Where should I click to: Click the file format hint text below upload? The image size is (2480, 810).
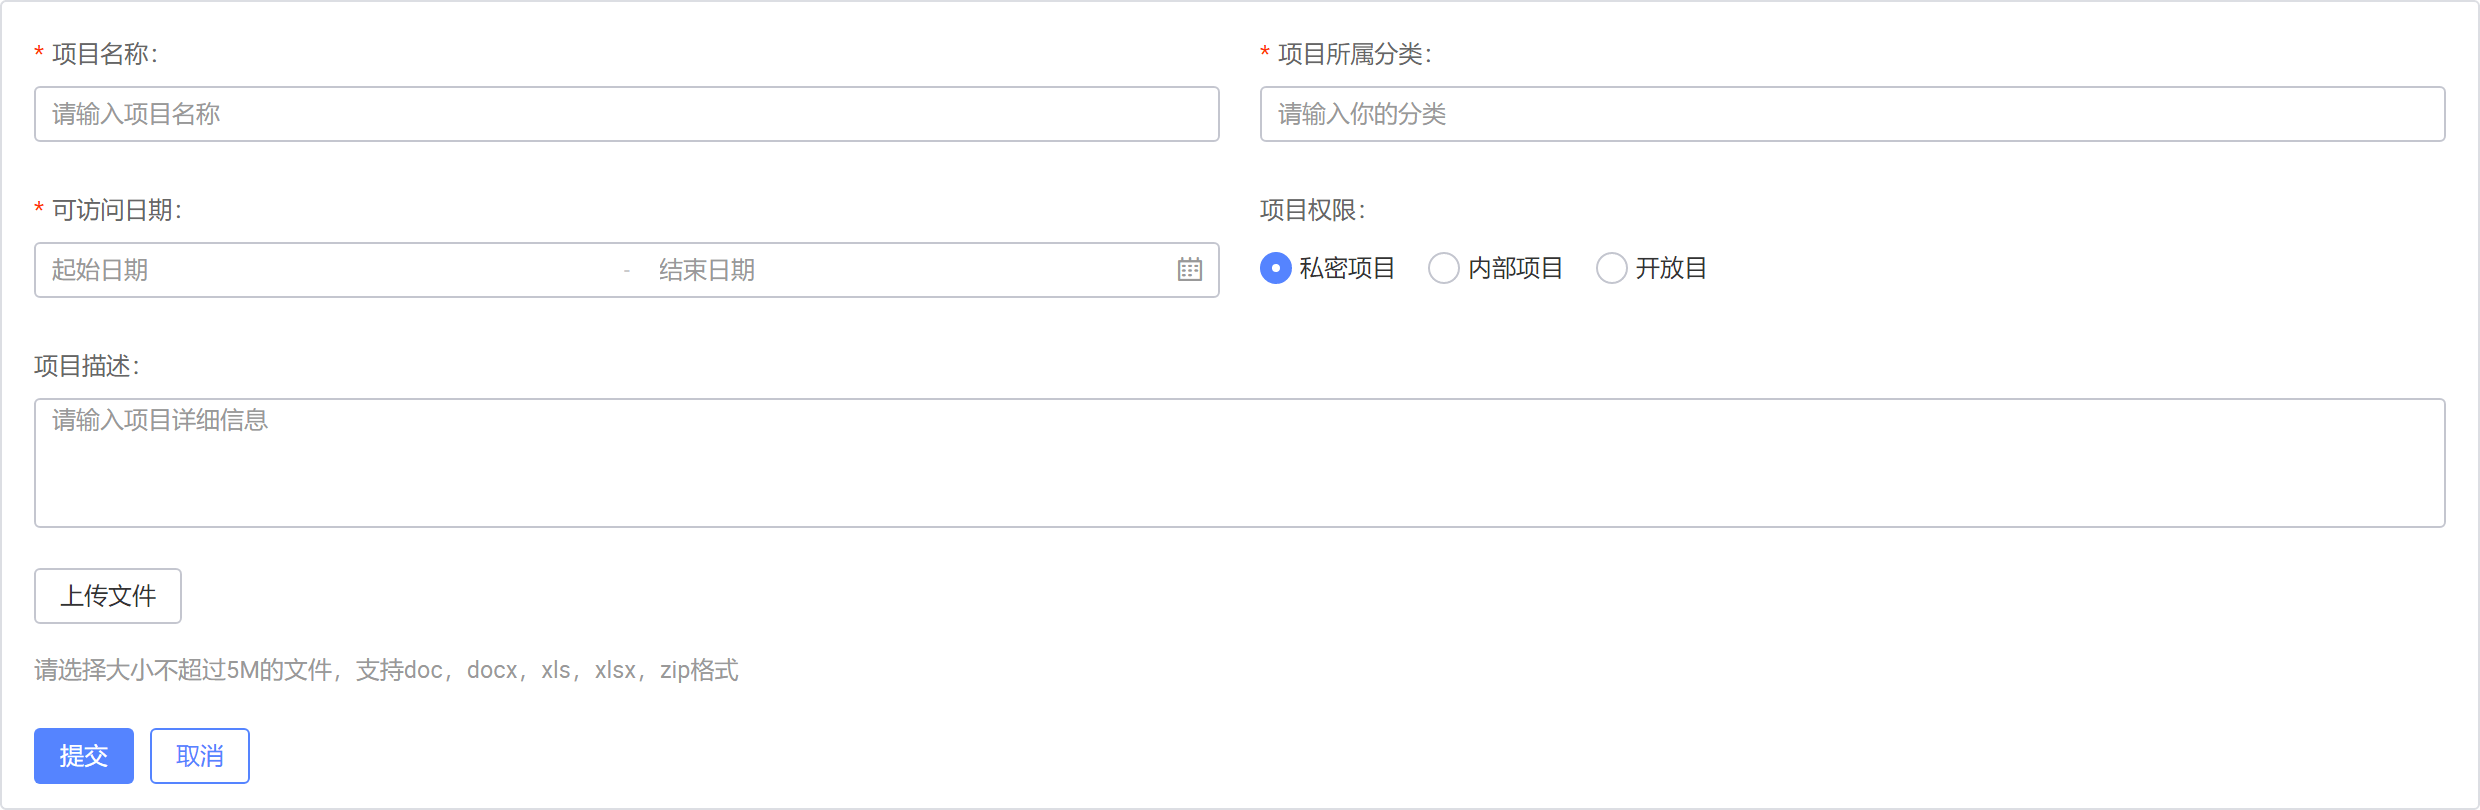(x=385, y=670)
